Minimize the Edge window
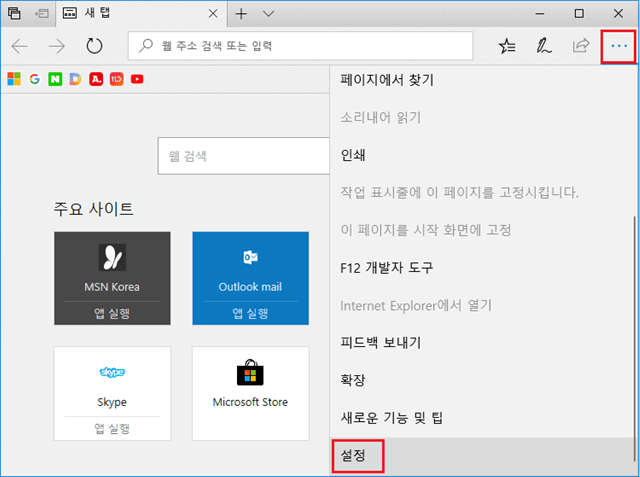 pos(540,14)
